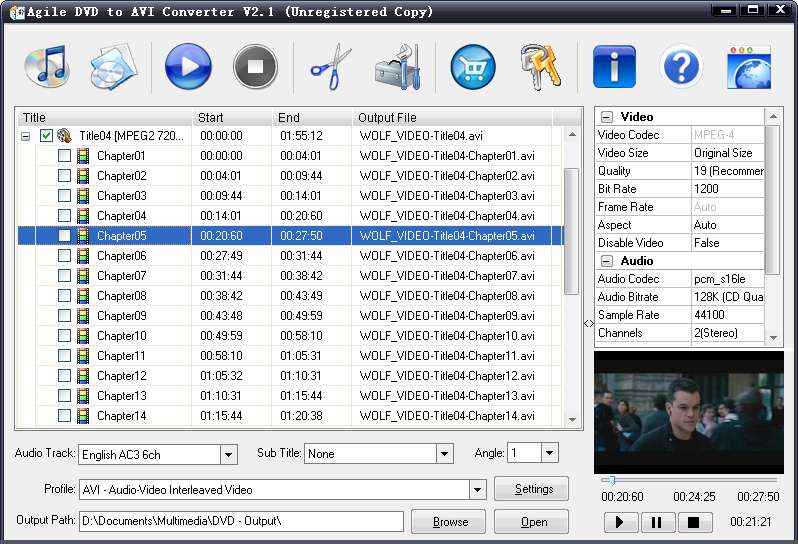Click the Chapter03 film strip icon
The height and width of the screenshot is (544, 798).
pyautogui.click(x=83, y=196)
